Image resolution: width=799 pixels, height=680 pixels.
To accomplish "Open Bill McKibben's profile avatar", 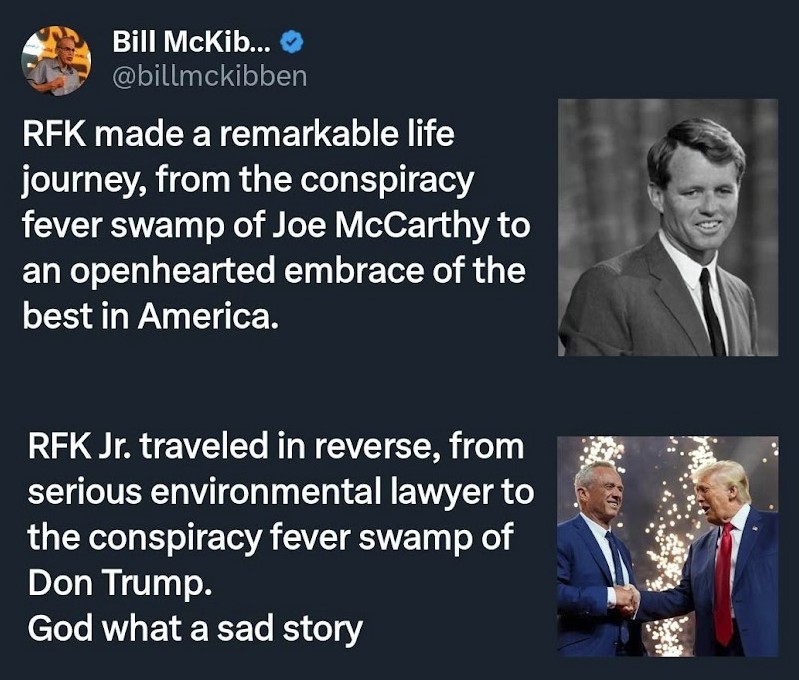I will pos(56,61).
